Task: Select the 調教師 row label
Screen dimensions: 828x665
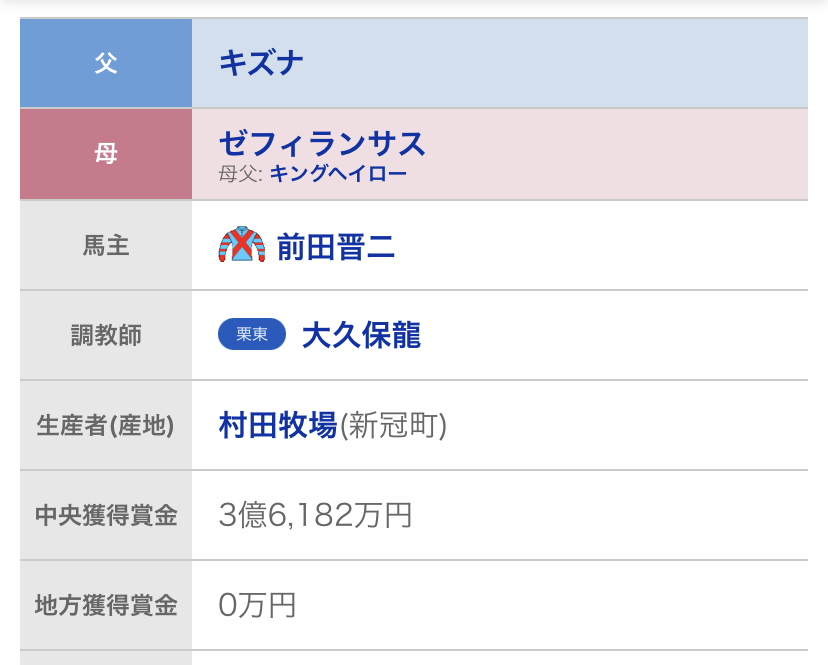Action: coord(106,335)
